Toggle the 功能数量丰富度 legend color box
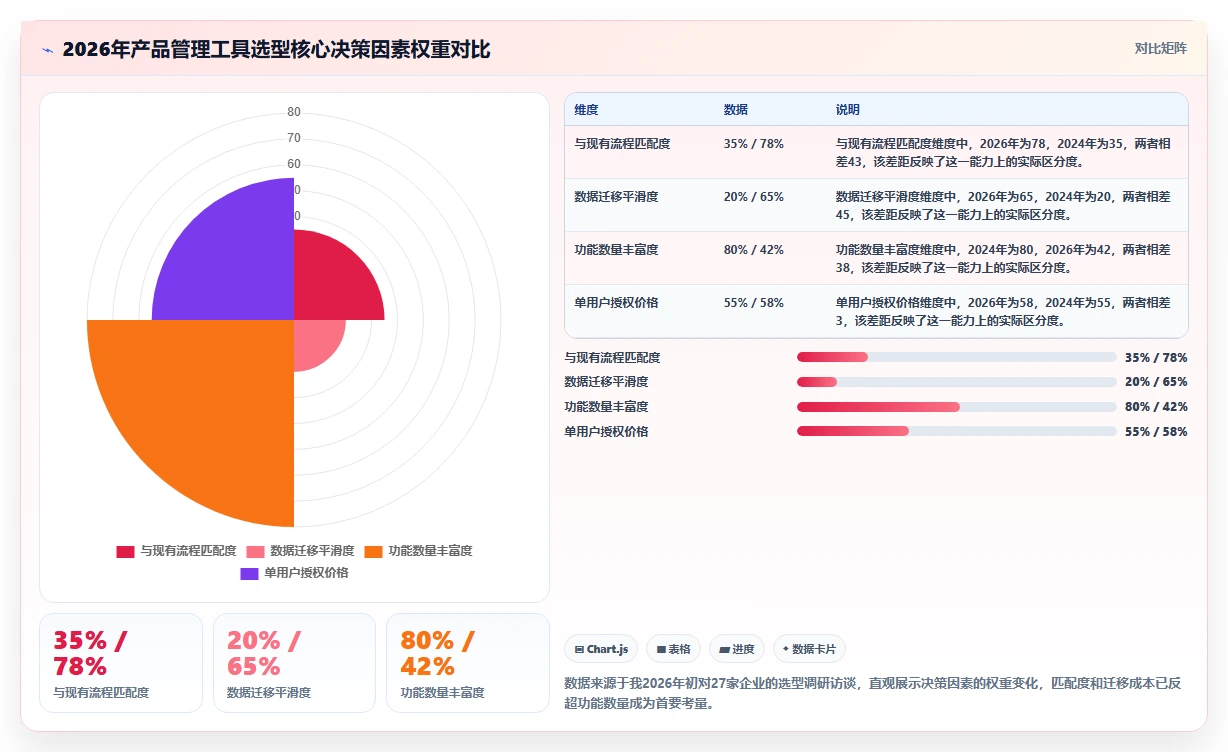The image size is (1228, 752). point(374,551)
